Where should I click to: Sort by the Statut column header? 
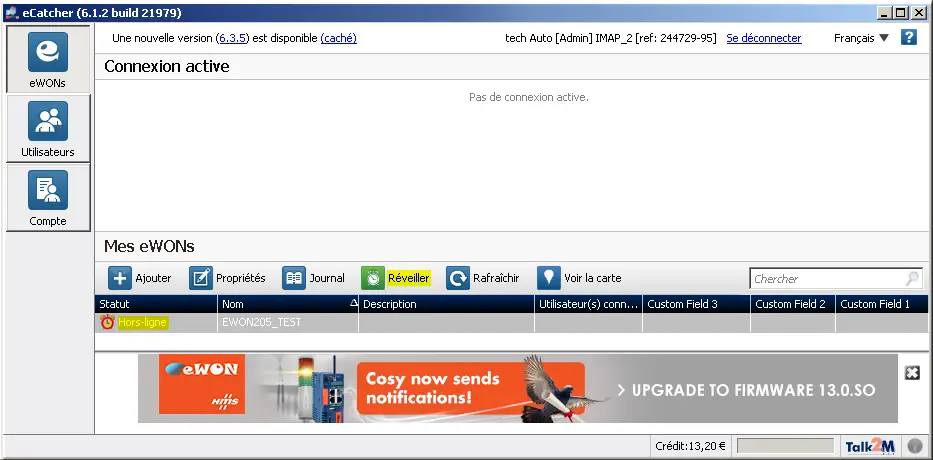(x=156, y=304)
